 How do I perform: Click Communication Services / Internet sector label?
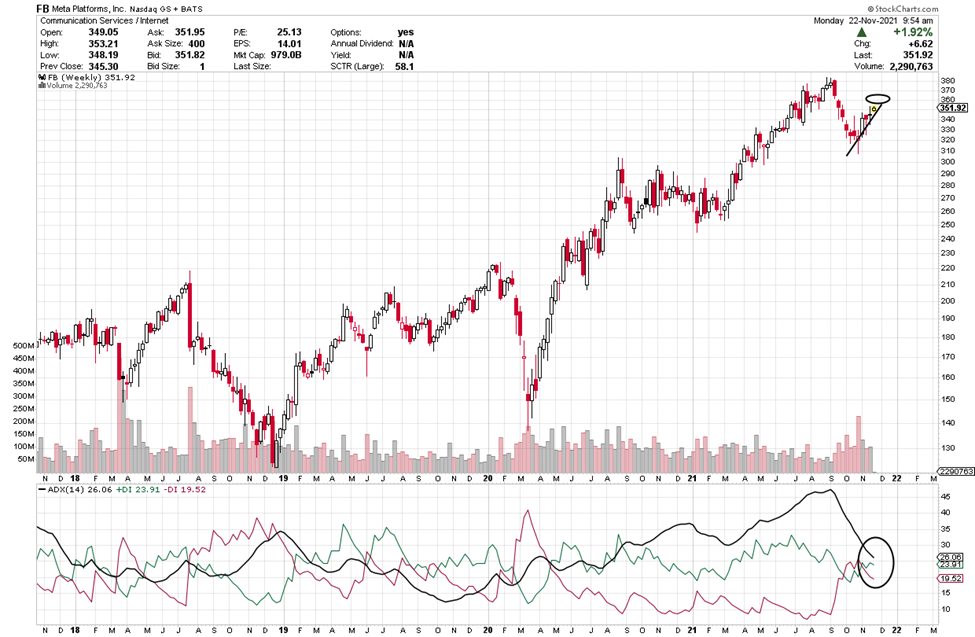coord(104,21)
